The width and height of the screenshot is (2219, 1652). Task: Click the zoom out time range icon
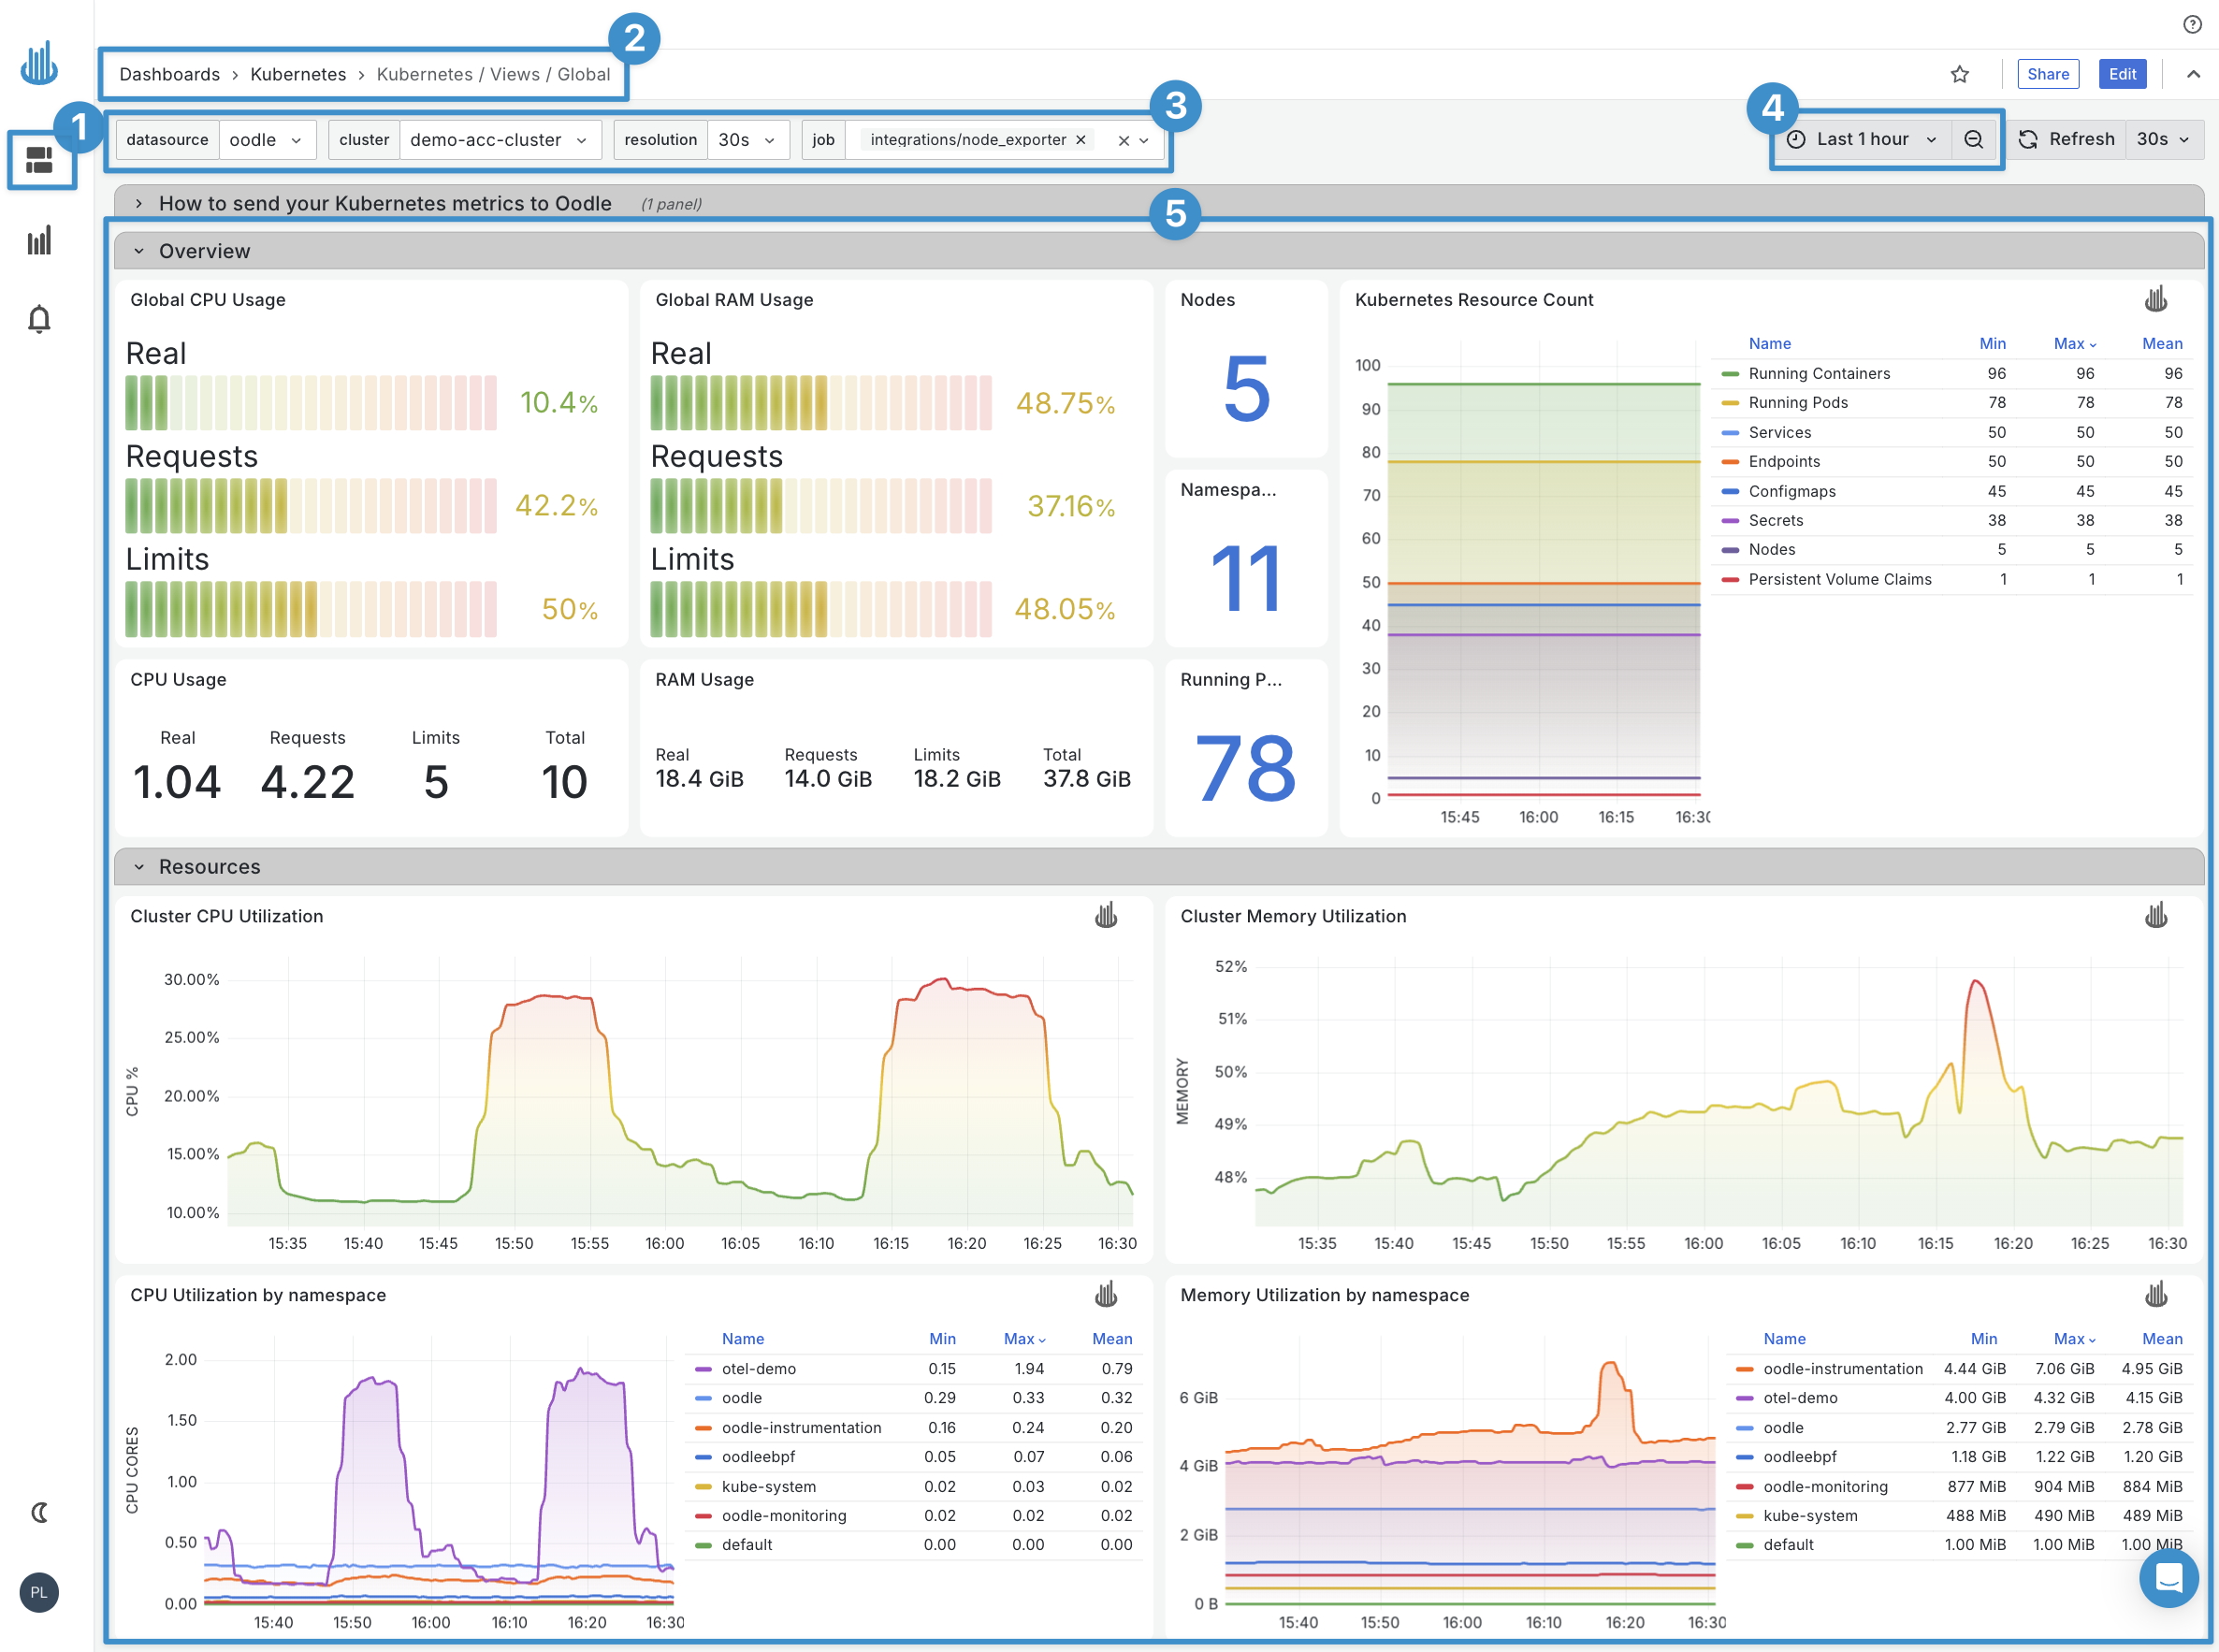(1973, 139)
